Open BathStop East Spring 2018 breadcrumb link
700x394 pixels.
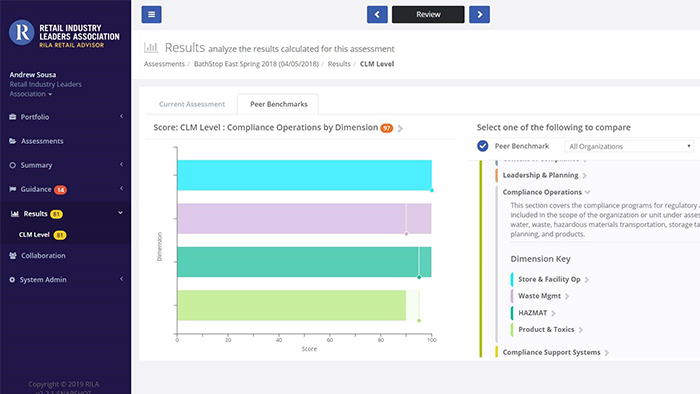(256, 64)
